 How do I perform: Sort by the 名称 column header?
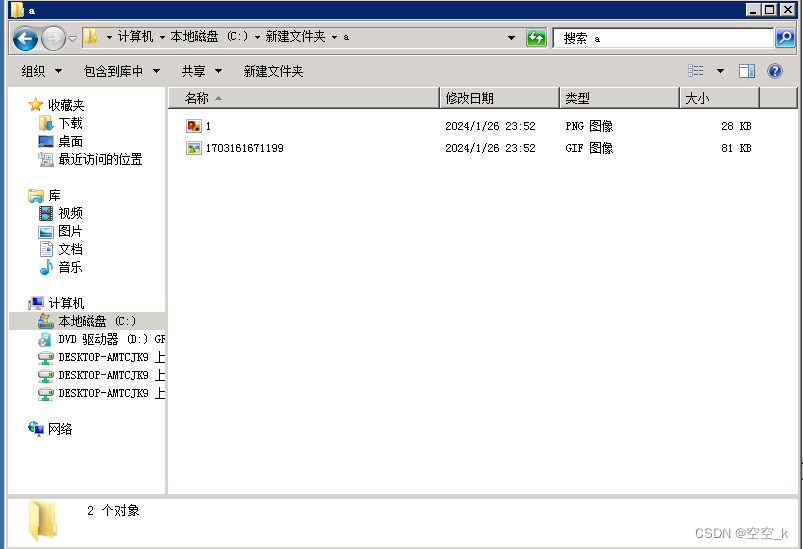pos(304,98)
